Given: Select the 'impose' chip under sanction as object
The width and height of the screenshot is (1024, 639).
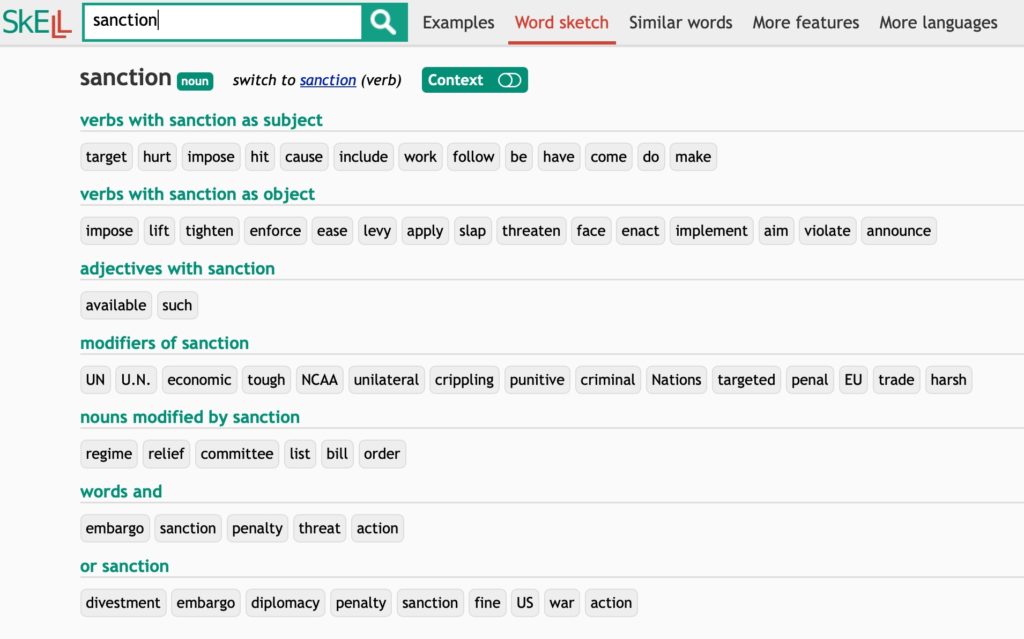Looking at the screenshot, I should (109, 231).
